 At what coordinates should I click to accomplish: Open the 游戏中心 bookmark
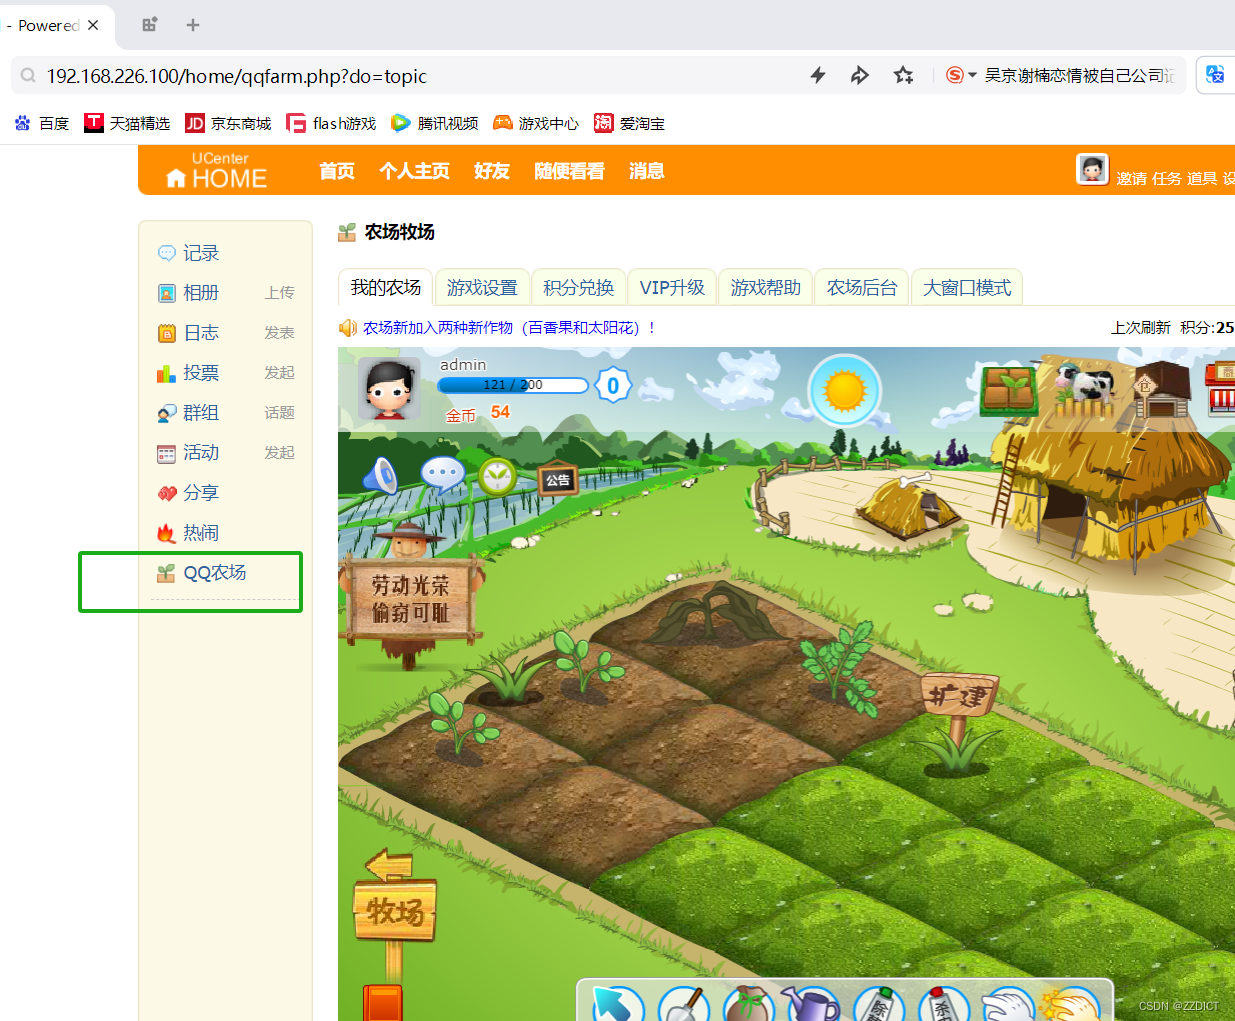[x=536, y=123]
